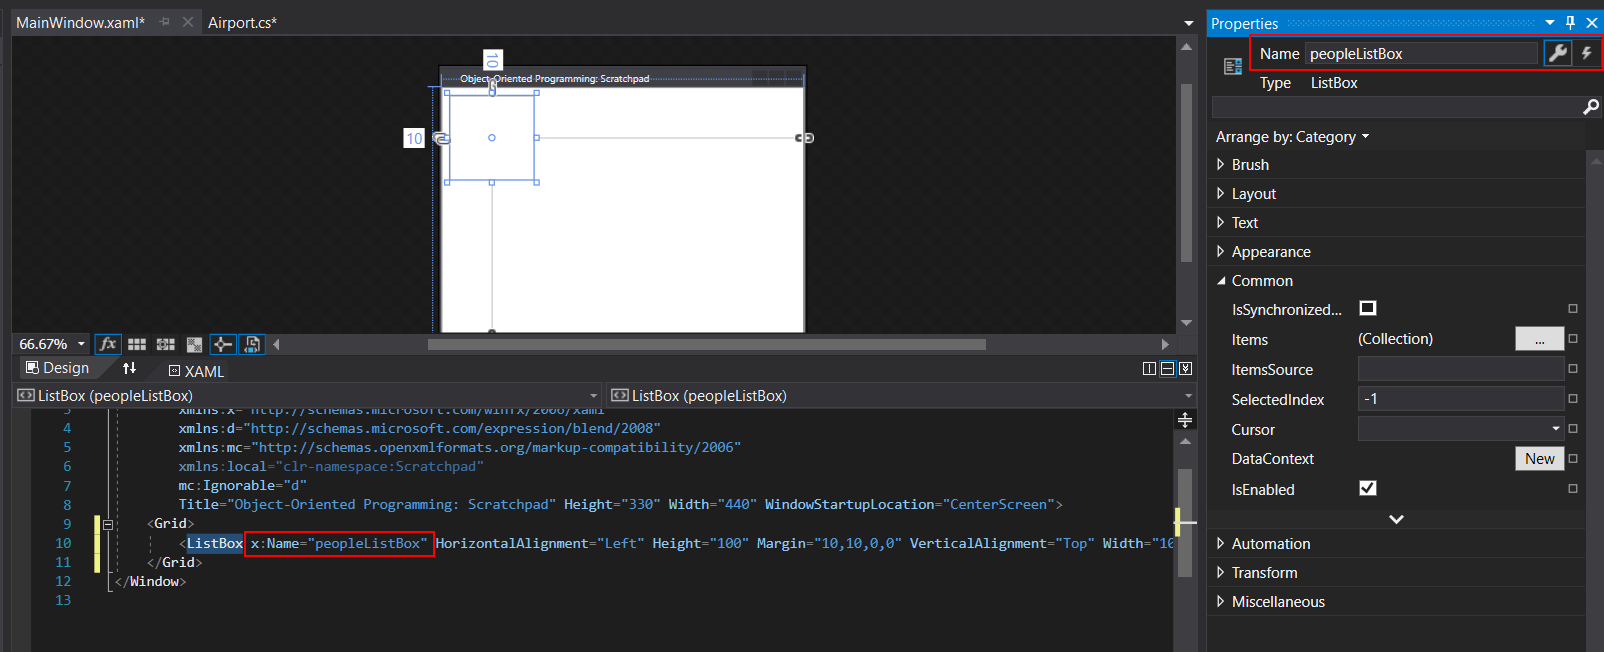Switch to the Airport.cs tab
This screenshot has height=652, width=1604.
click(x=242, y=22)
